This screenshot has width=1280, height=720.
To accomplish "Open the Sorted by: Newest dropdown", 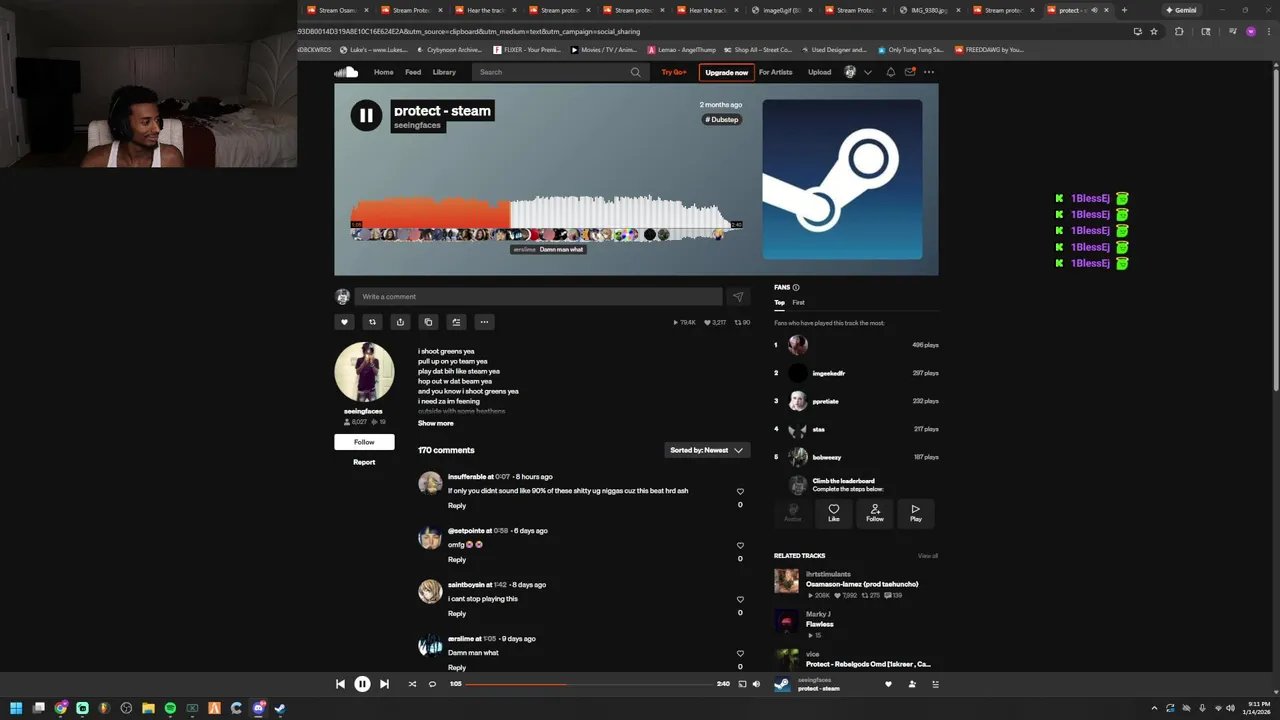I will 707,450.
